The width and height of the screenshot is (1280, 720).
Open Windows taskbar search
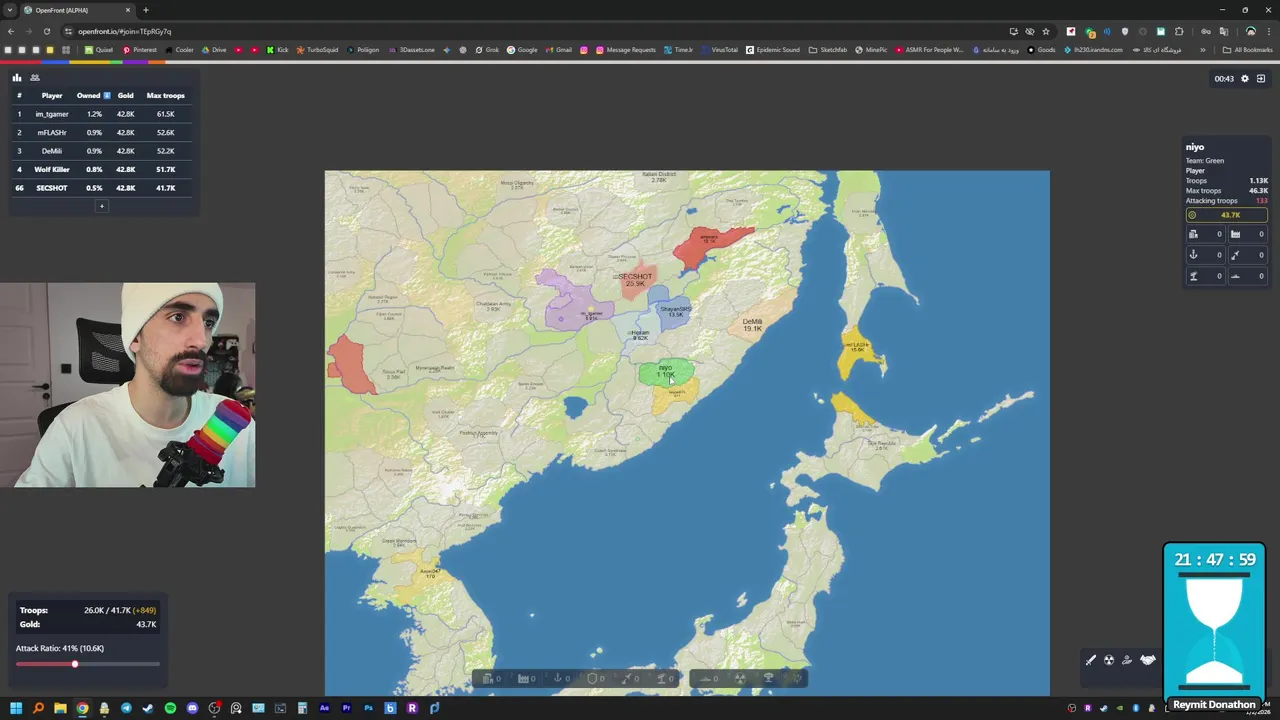click(38, 708)
